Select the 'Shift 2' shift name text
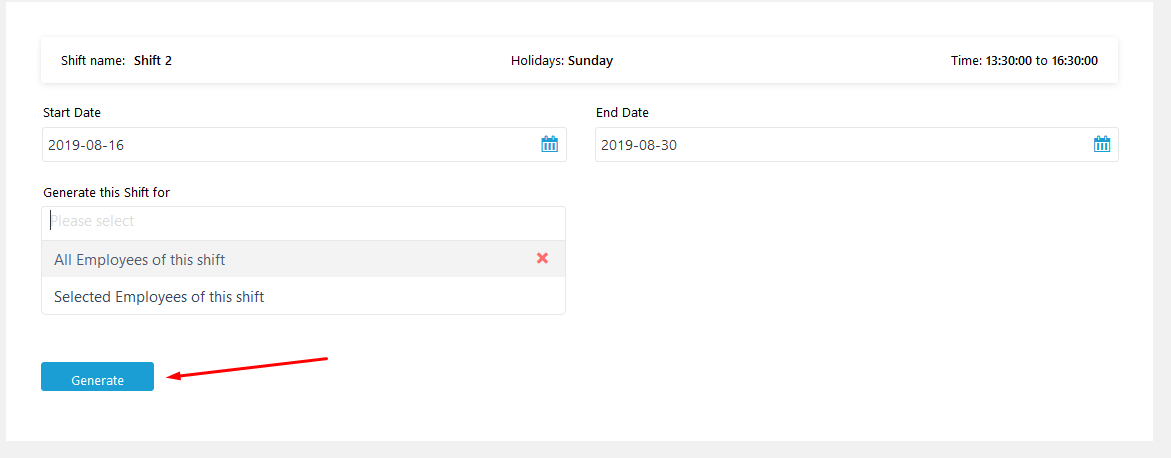 tap(153, 61)
